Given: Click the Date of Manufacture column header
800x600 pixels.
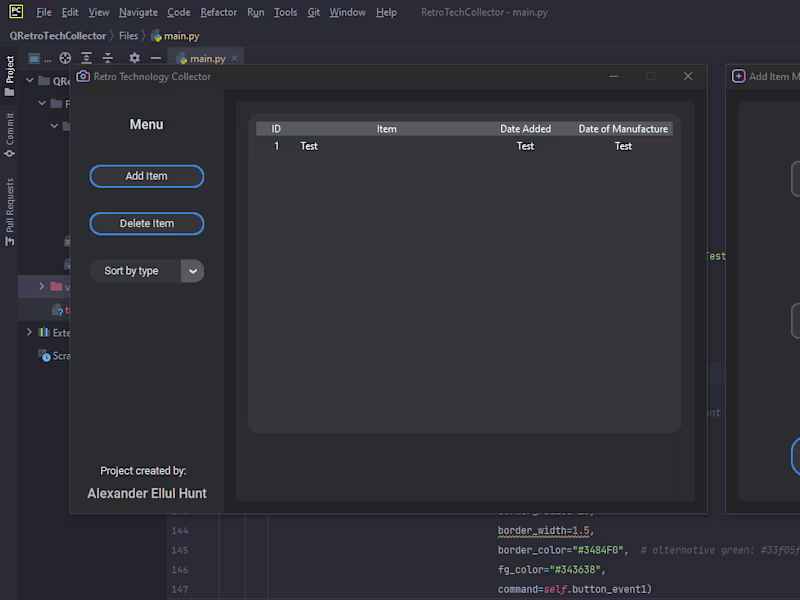Looking at the screenshot, I should click(622, 129).
